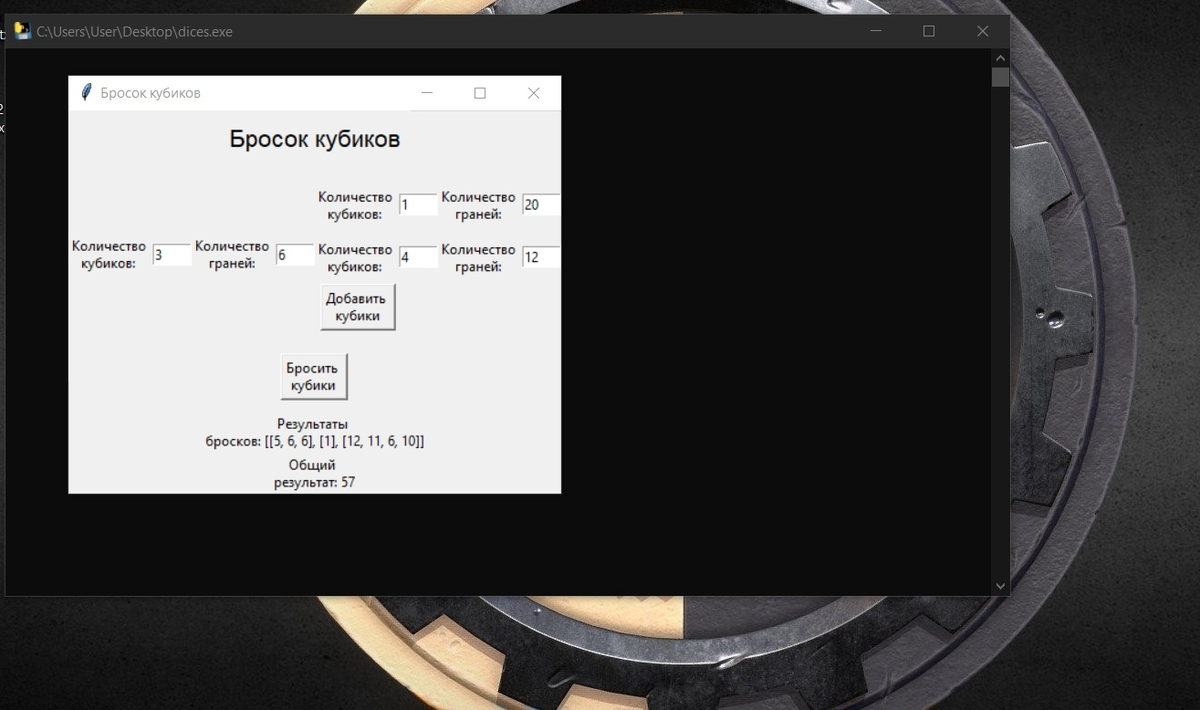Focus the faces field containing 20

541,205
